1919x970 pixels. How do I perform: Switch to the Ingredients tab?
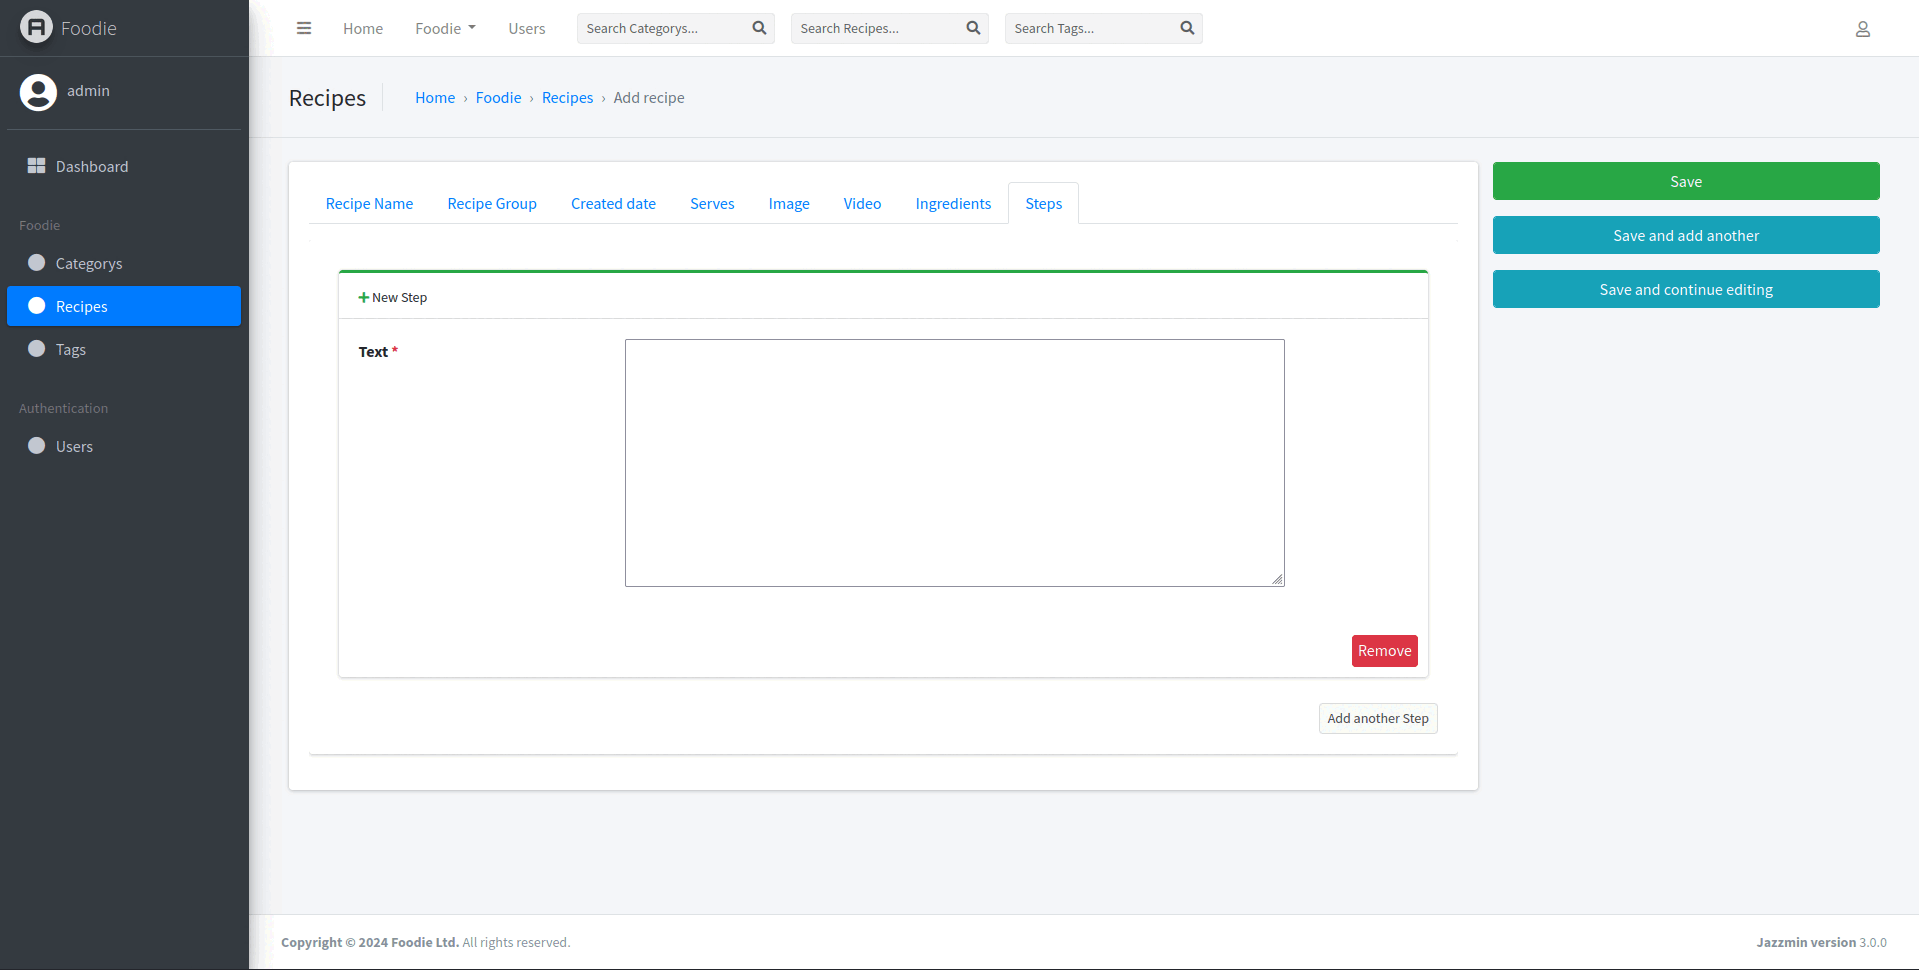click(953, 204)
